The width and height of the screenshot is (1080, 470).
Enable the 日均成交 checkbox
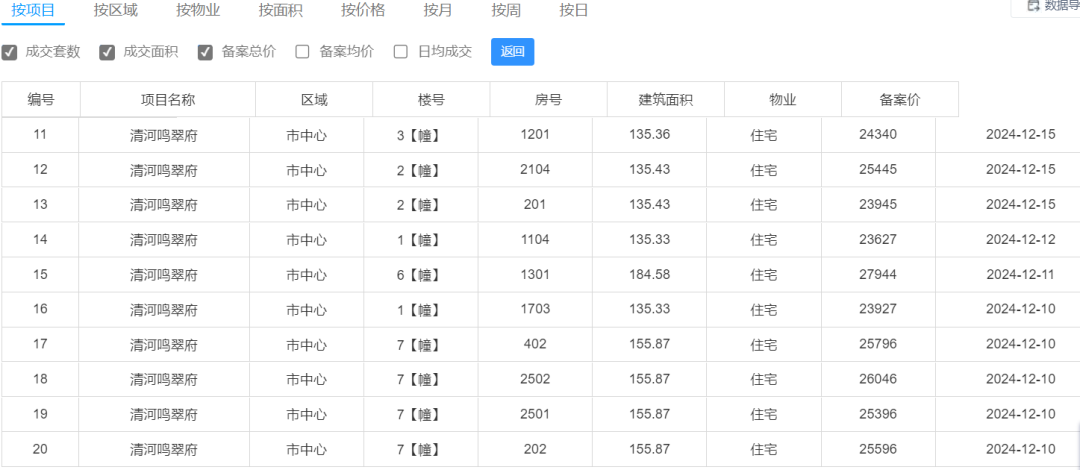coord(401,52)
